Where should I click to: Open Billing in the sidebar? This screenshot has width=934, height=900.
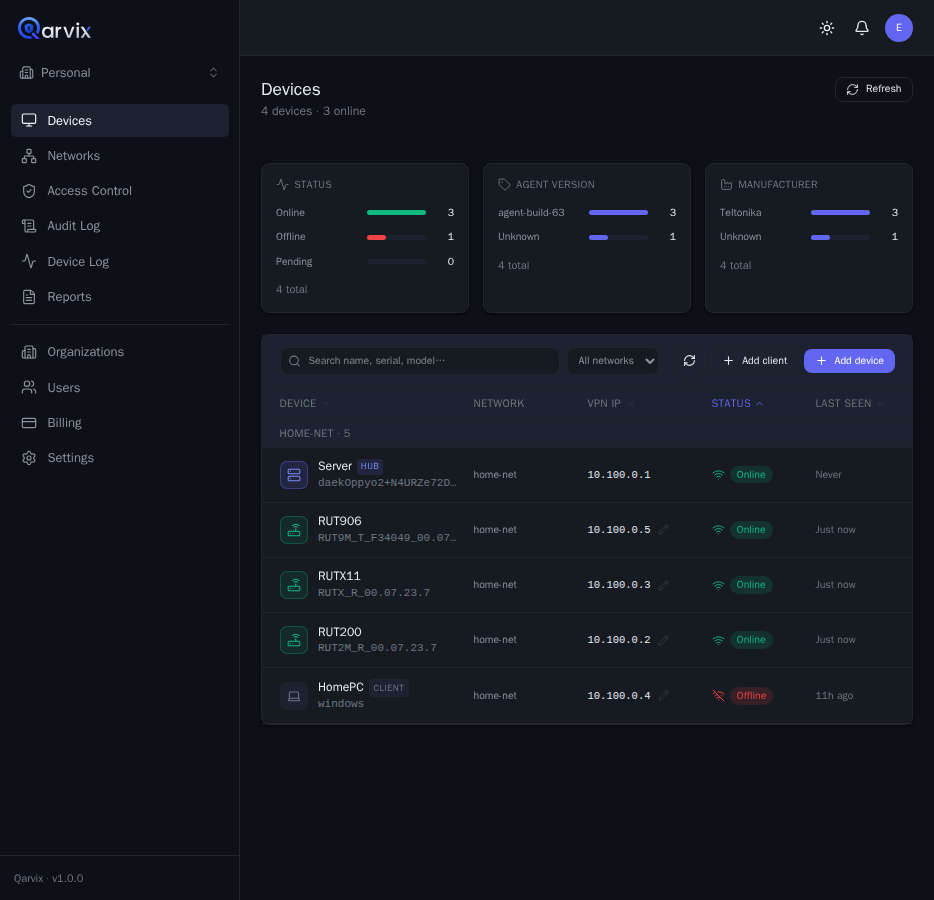(120, 422)
